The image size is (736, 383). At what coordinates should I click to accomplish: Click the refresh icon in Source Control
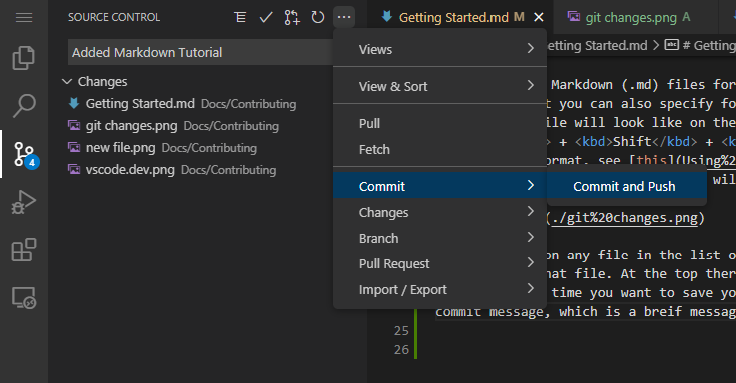point(318,17)
